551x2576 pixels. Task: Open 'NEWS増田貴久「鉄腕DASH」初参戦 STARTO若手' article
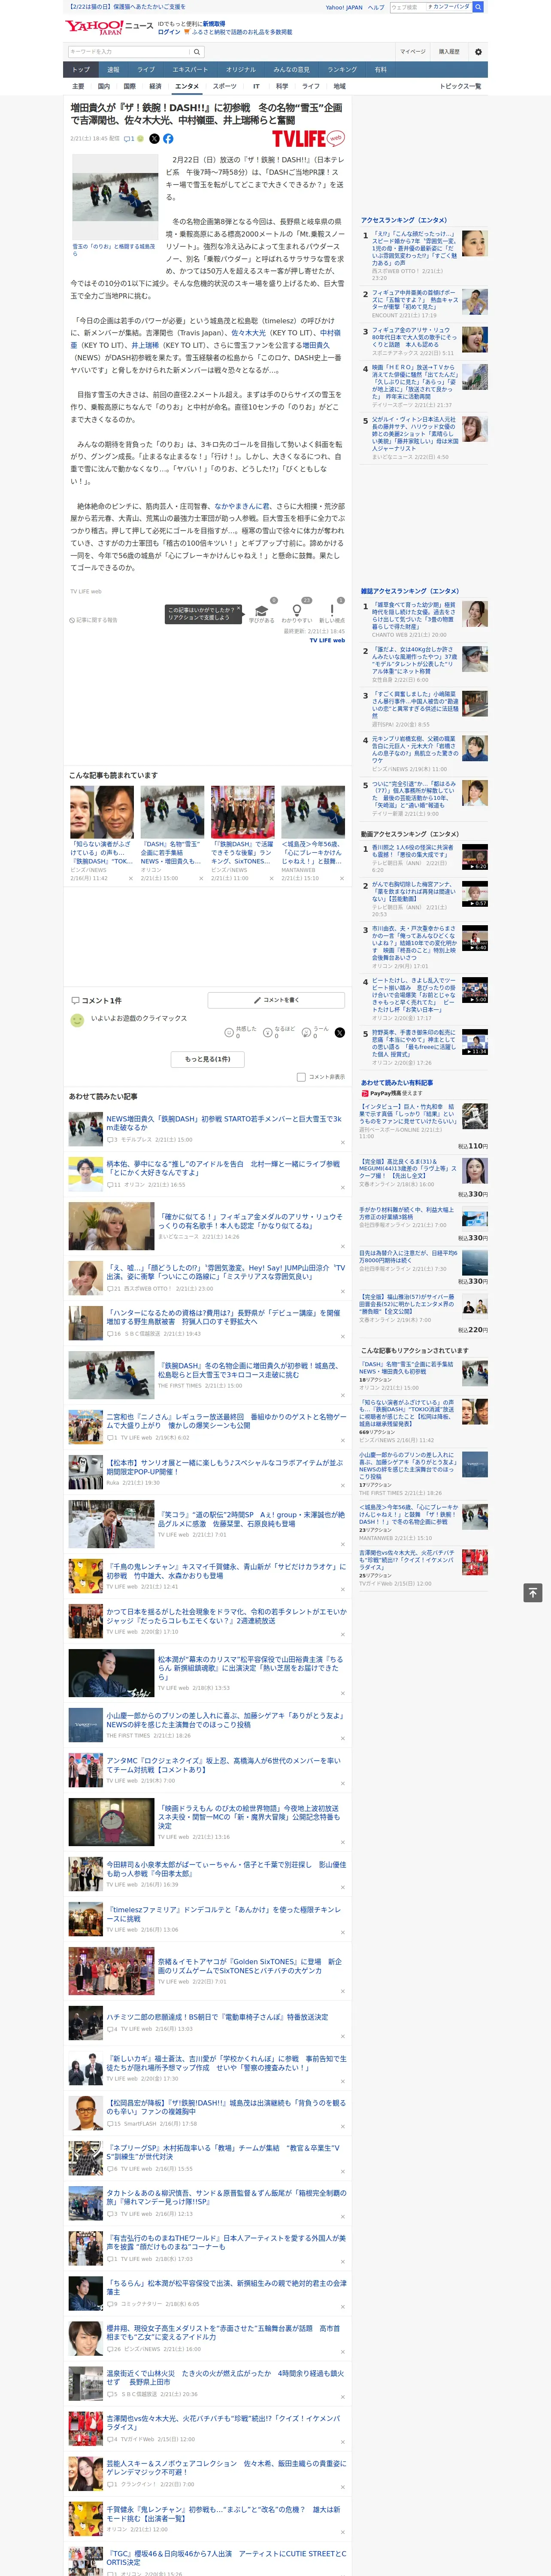[224, 1124]
